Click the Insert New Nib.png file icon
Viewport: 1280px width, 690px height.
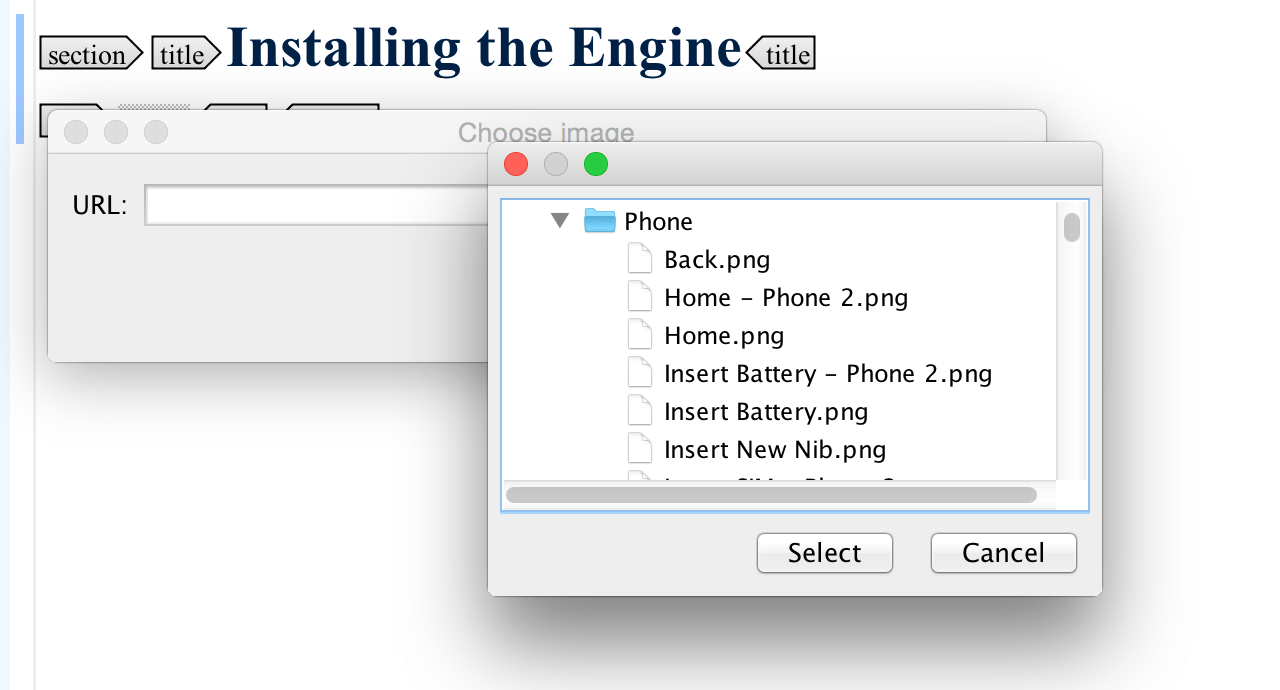click(x=640, y=449)
